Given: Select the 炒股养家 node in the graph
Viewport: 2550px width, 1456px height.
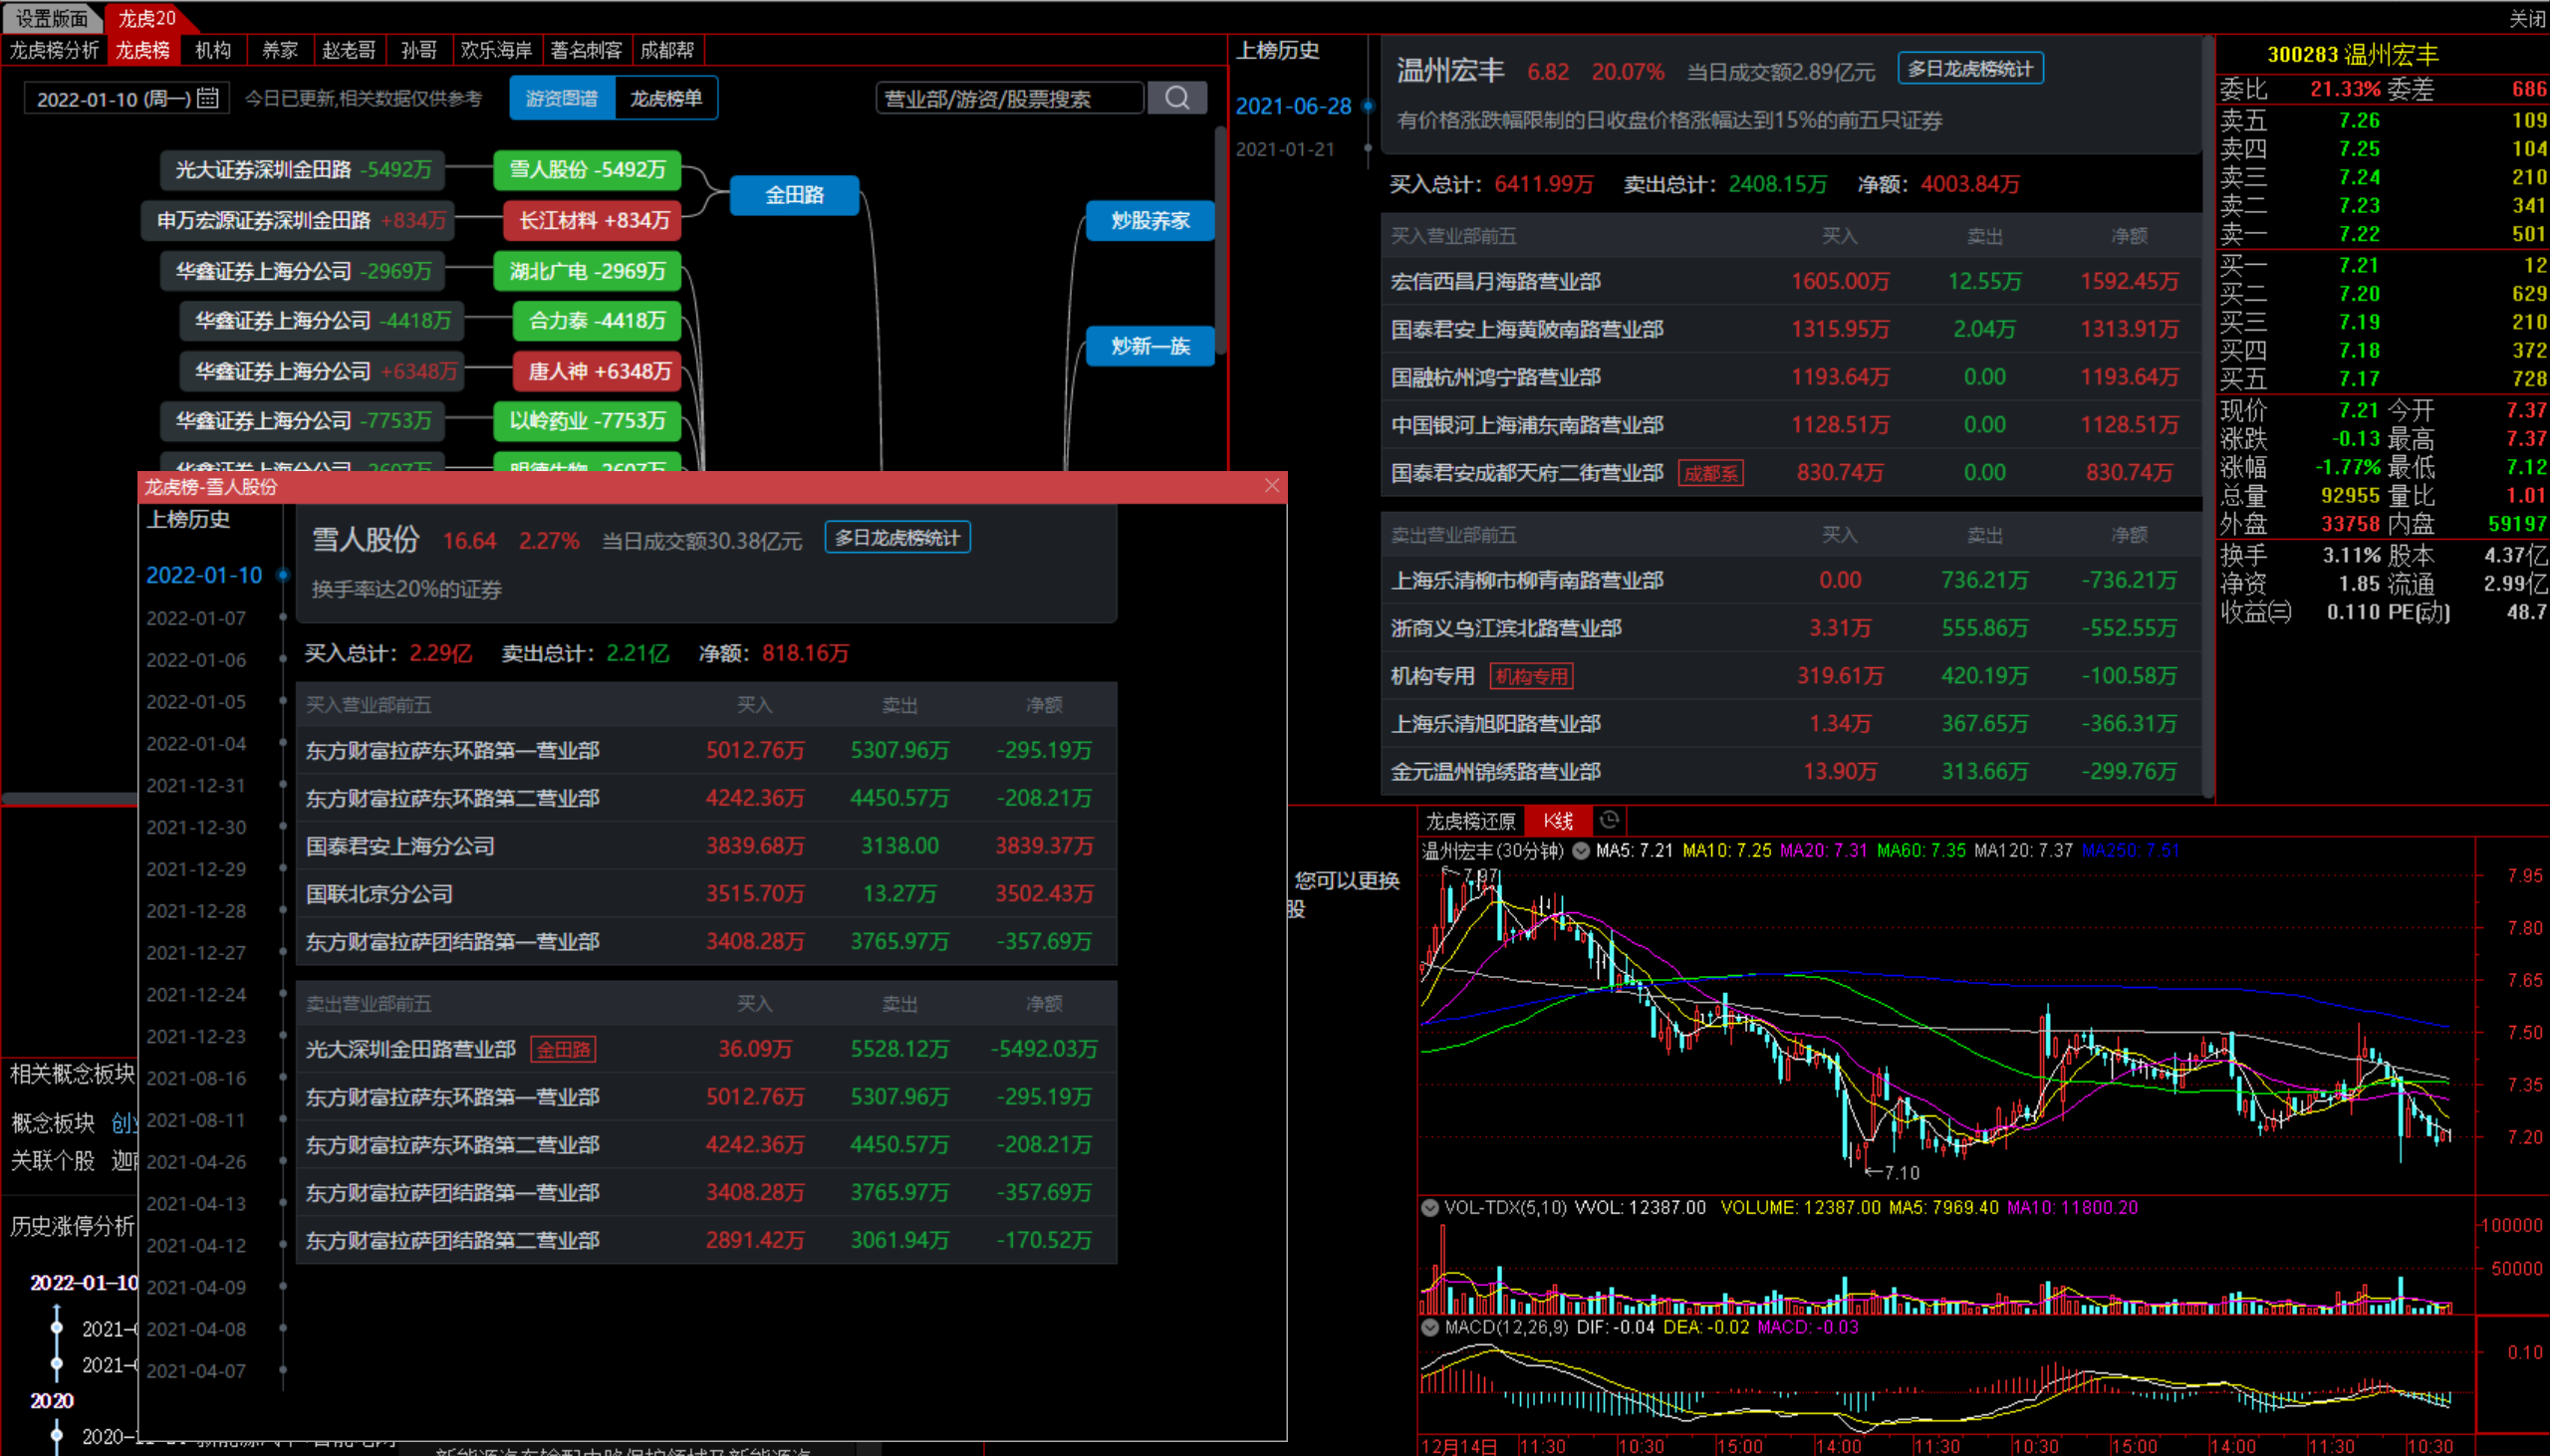Looking at the screenshot, I should coord(1150,220).
